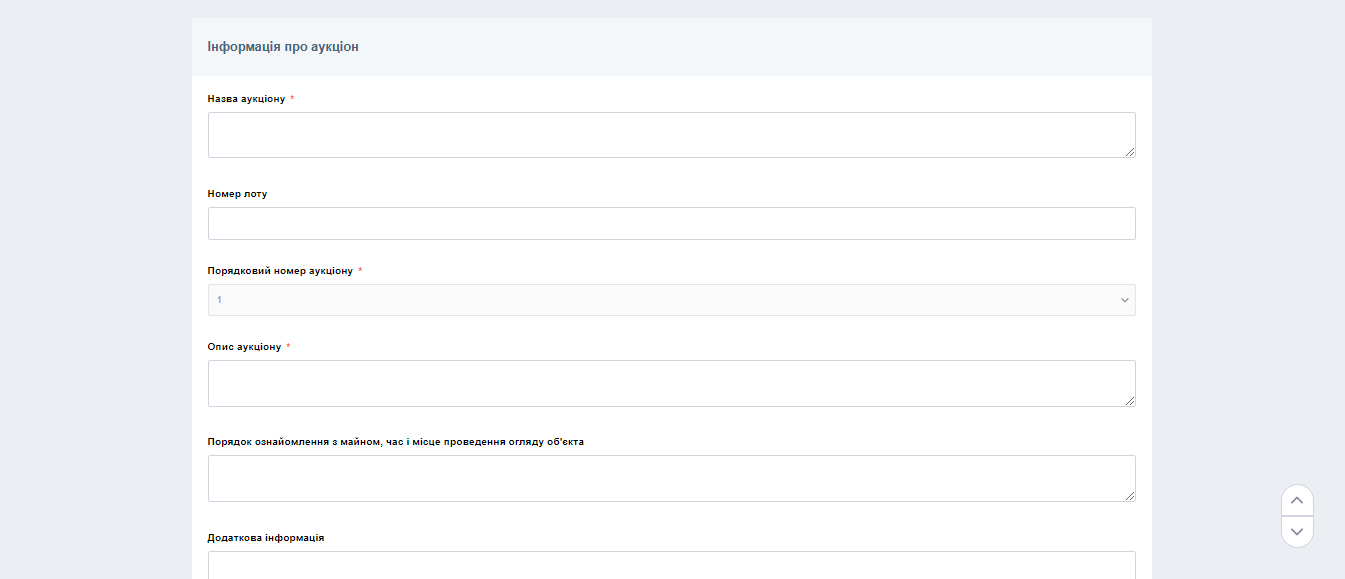Click the Назва аукціону field label
The image size is (1345, 579).
(x=246, y=99)
